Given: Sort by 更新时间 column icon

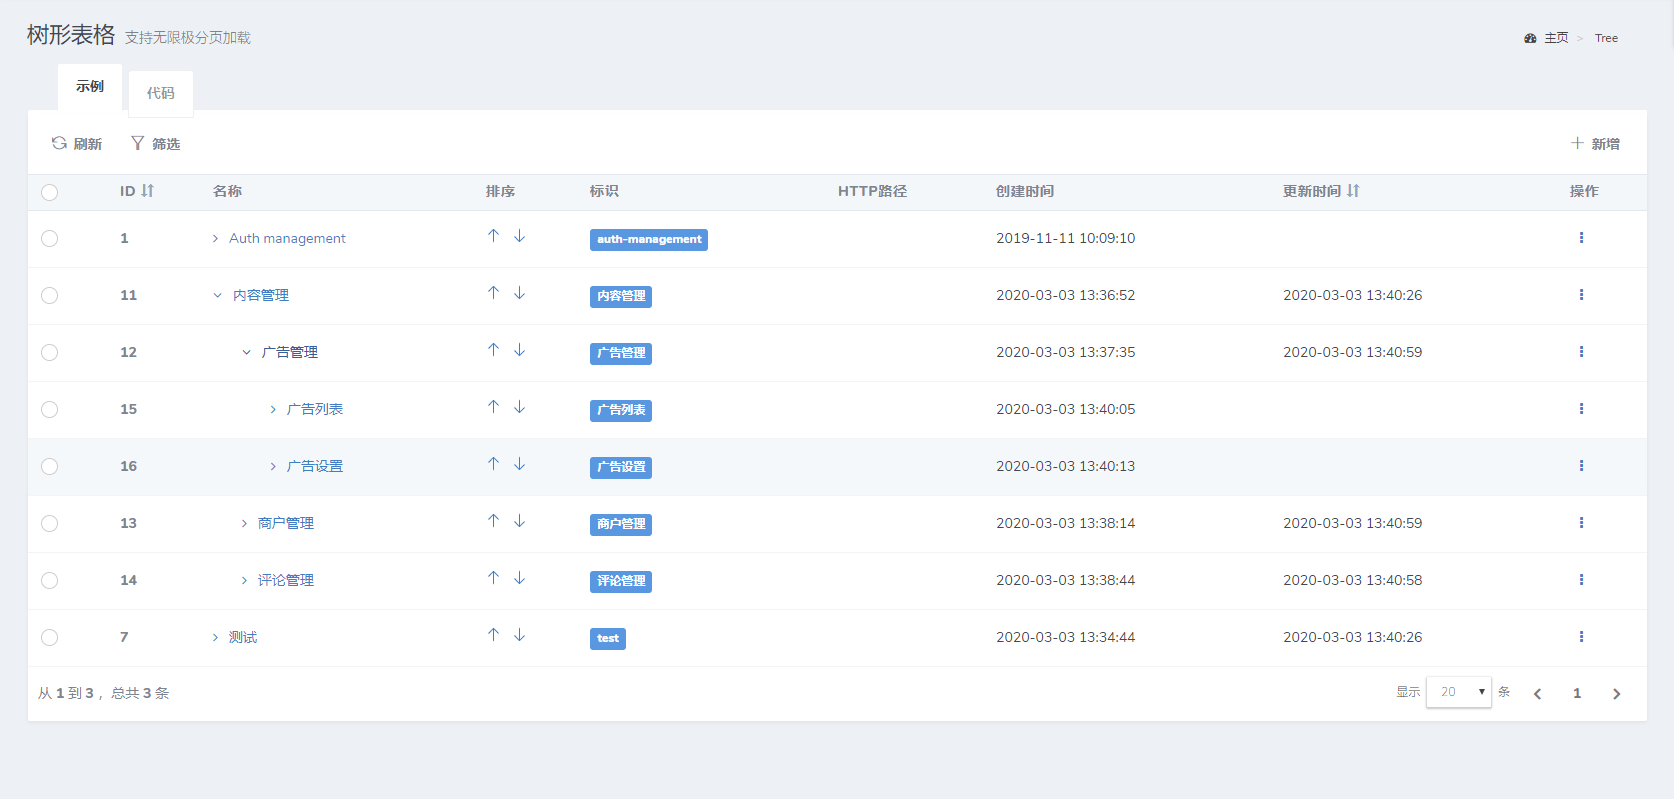Looking at the screenshot, I should [x=1353, y=191].
